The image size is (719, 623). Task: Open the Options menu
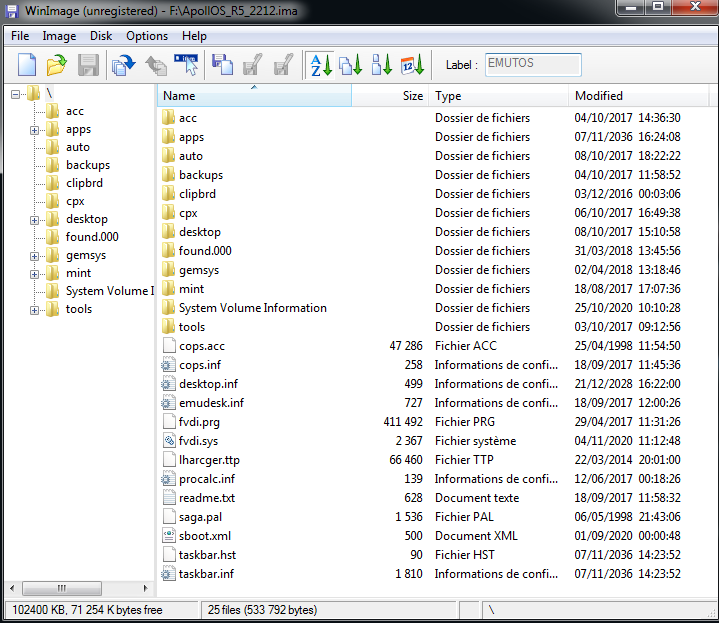[147, 36]
